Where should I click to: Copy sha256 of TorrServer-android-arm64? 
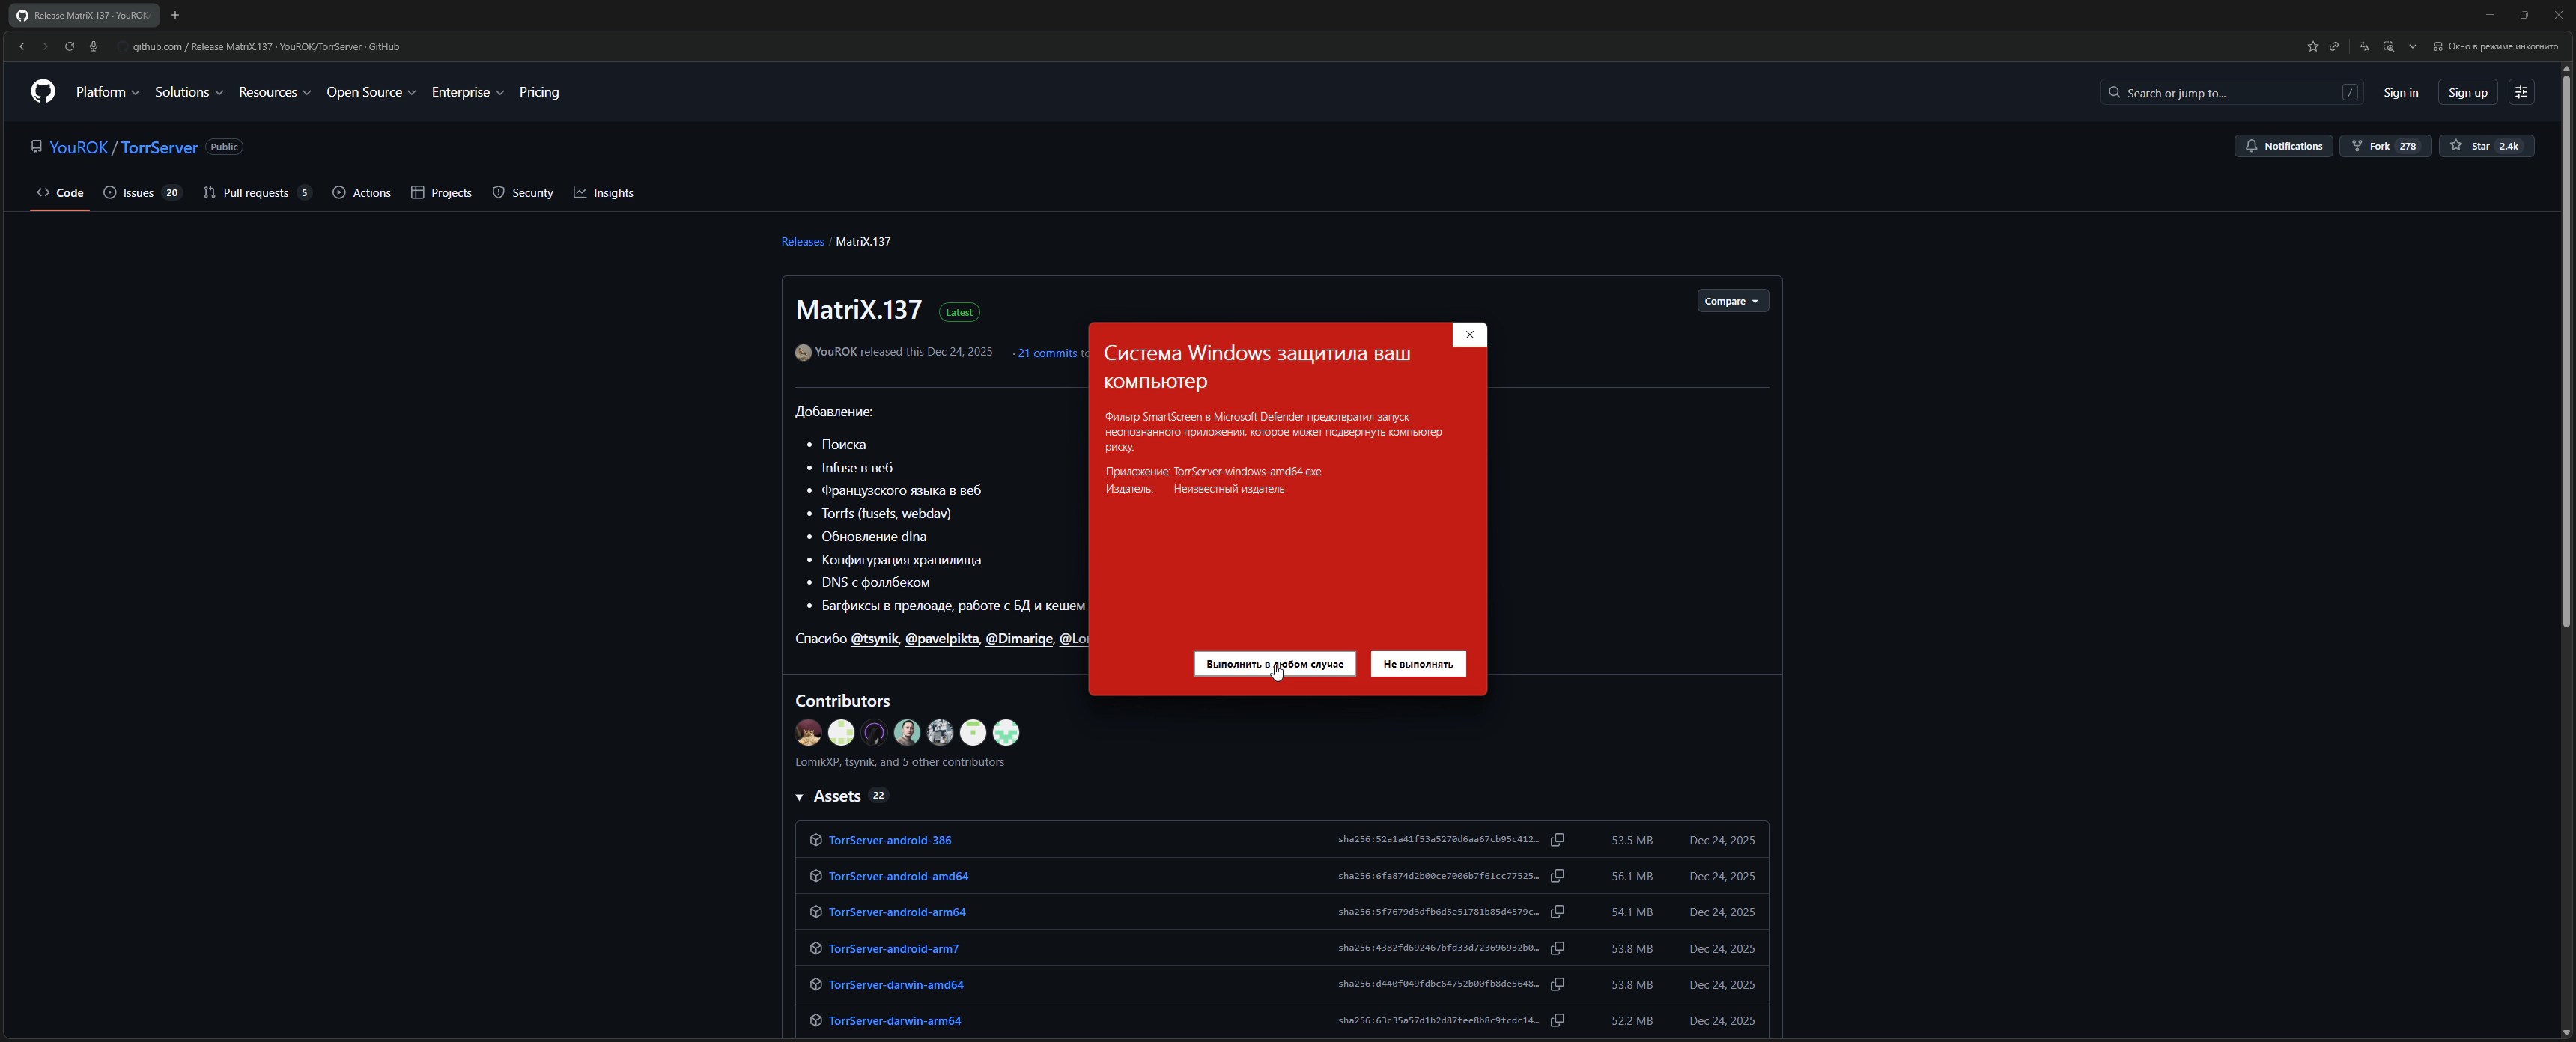1557,912
